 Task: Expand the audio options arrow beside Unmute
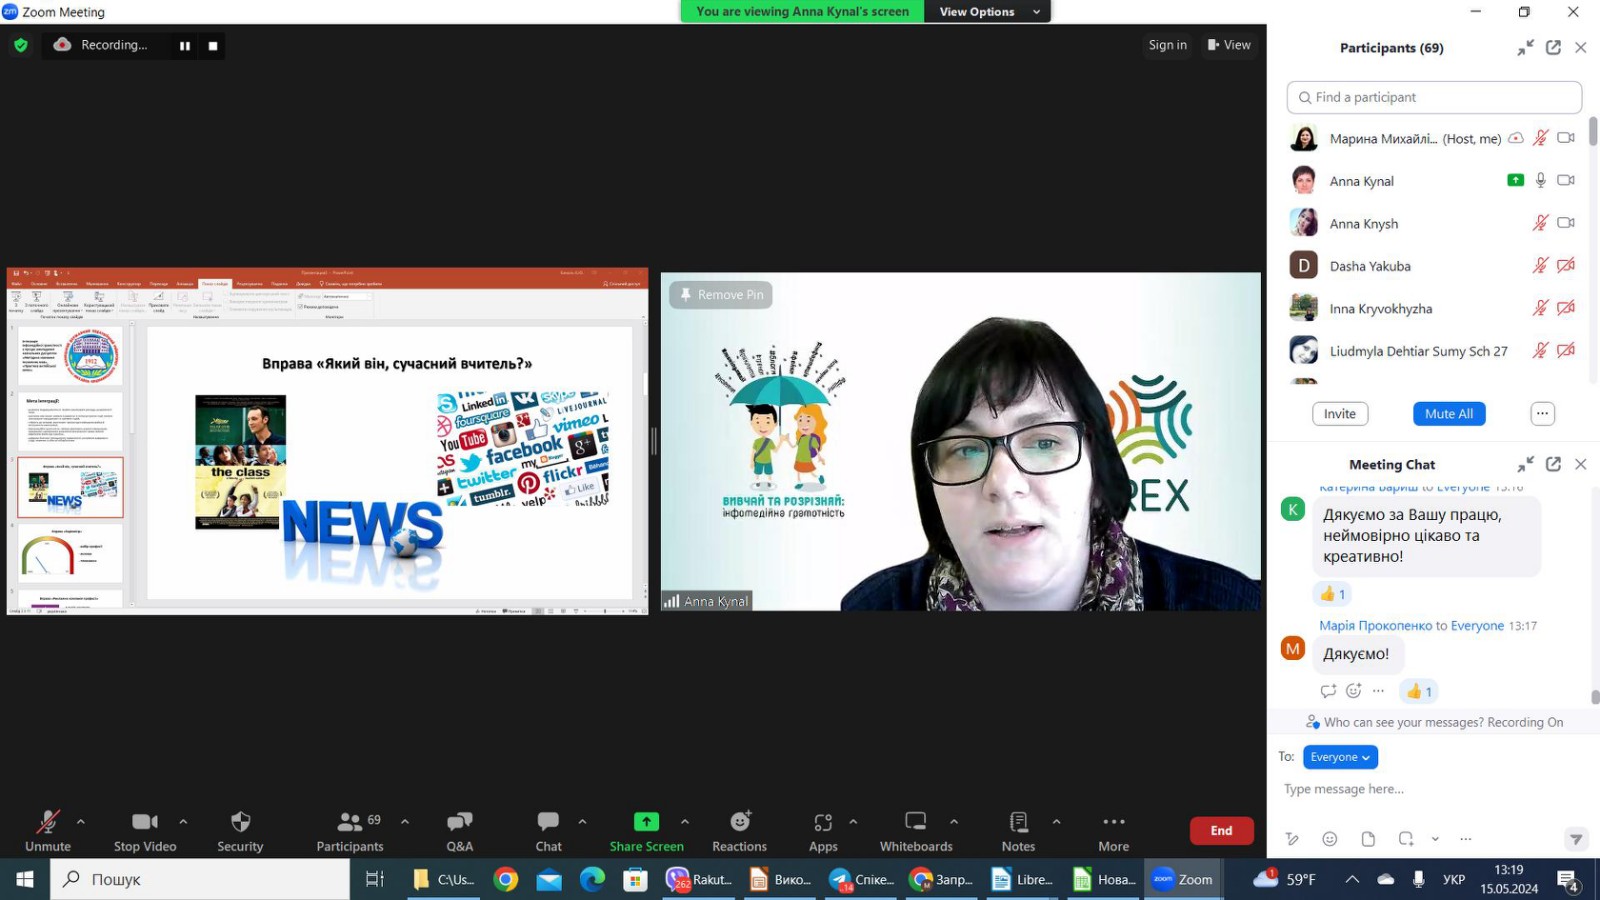tap(81, 822)
